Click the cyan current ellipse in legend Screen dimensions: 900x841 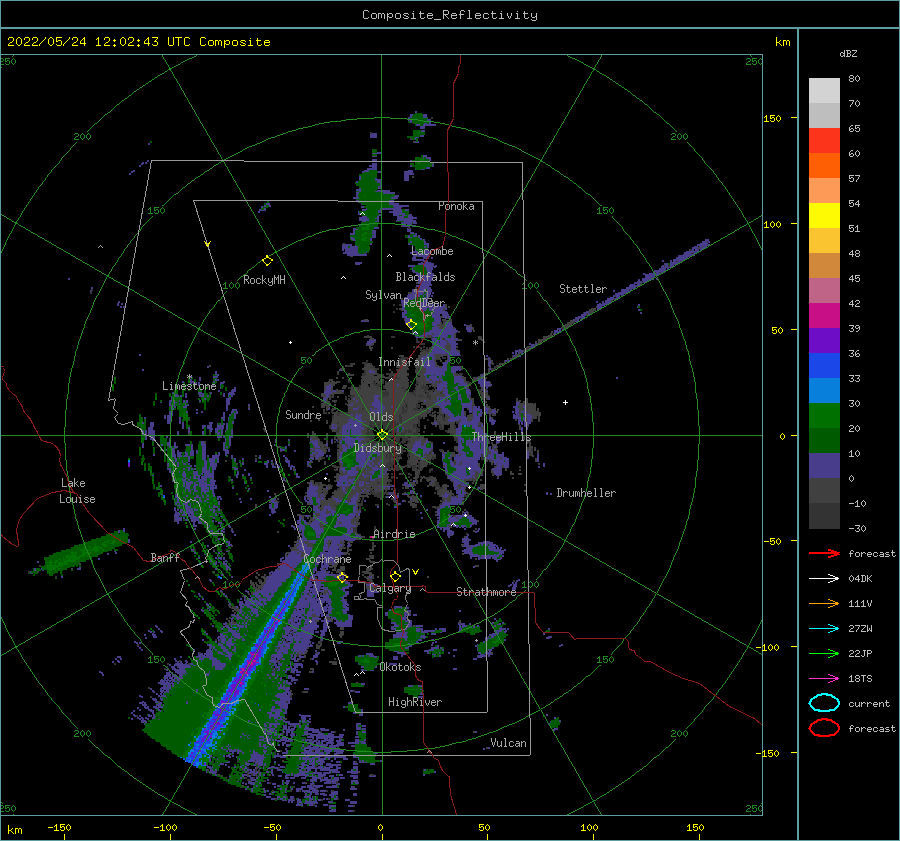pos(824,703)
